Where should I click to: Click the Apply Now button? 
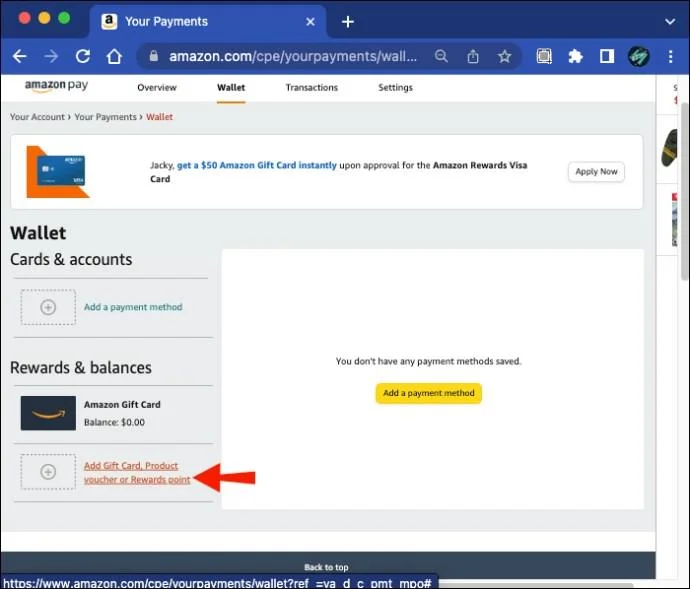coord(596,172)
